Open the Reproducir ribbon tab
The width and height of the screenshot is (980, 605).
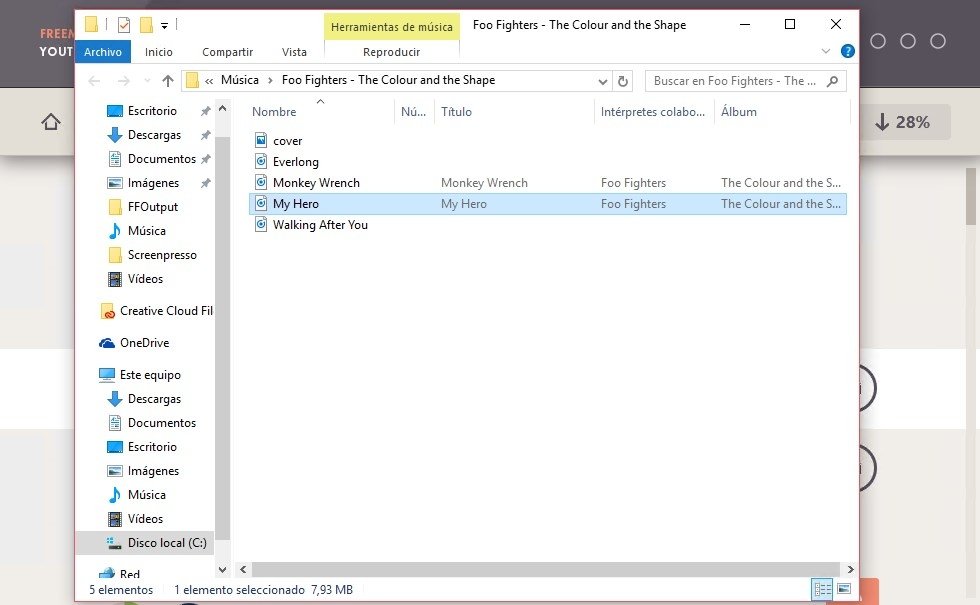coord(392,52)
